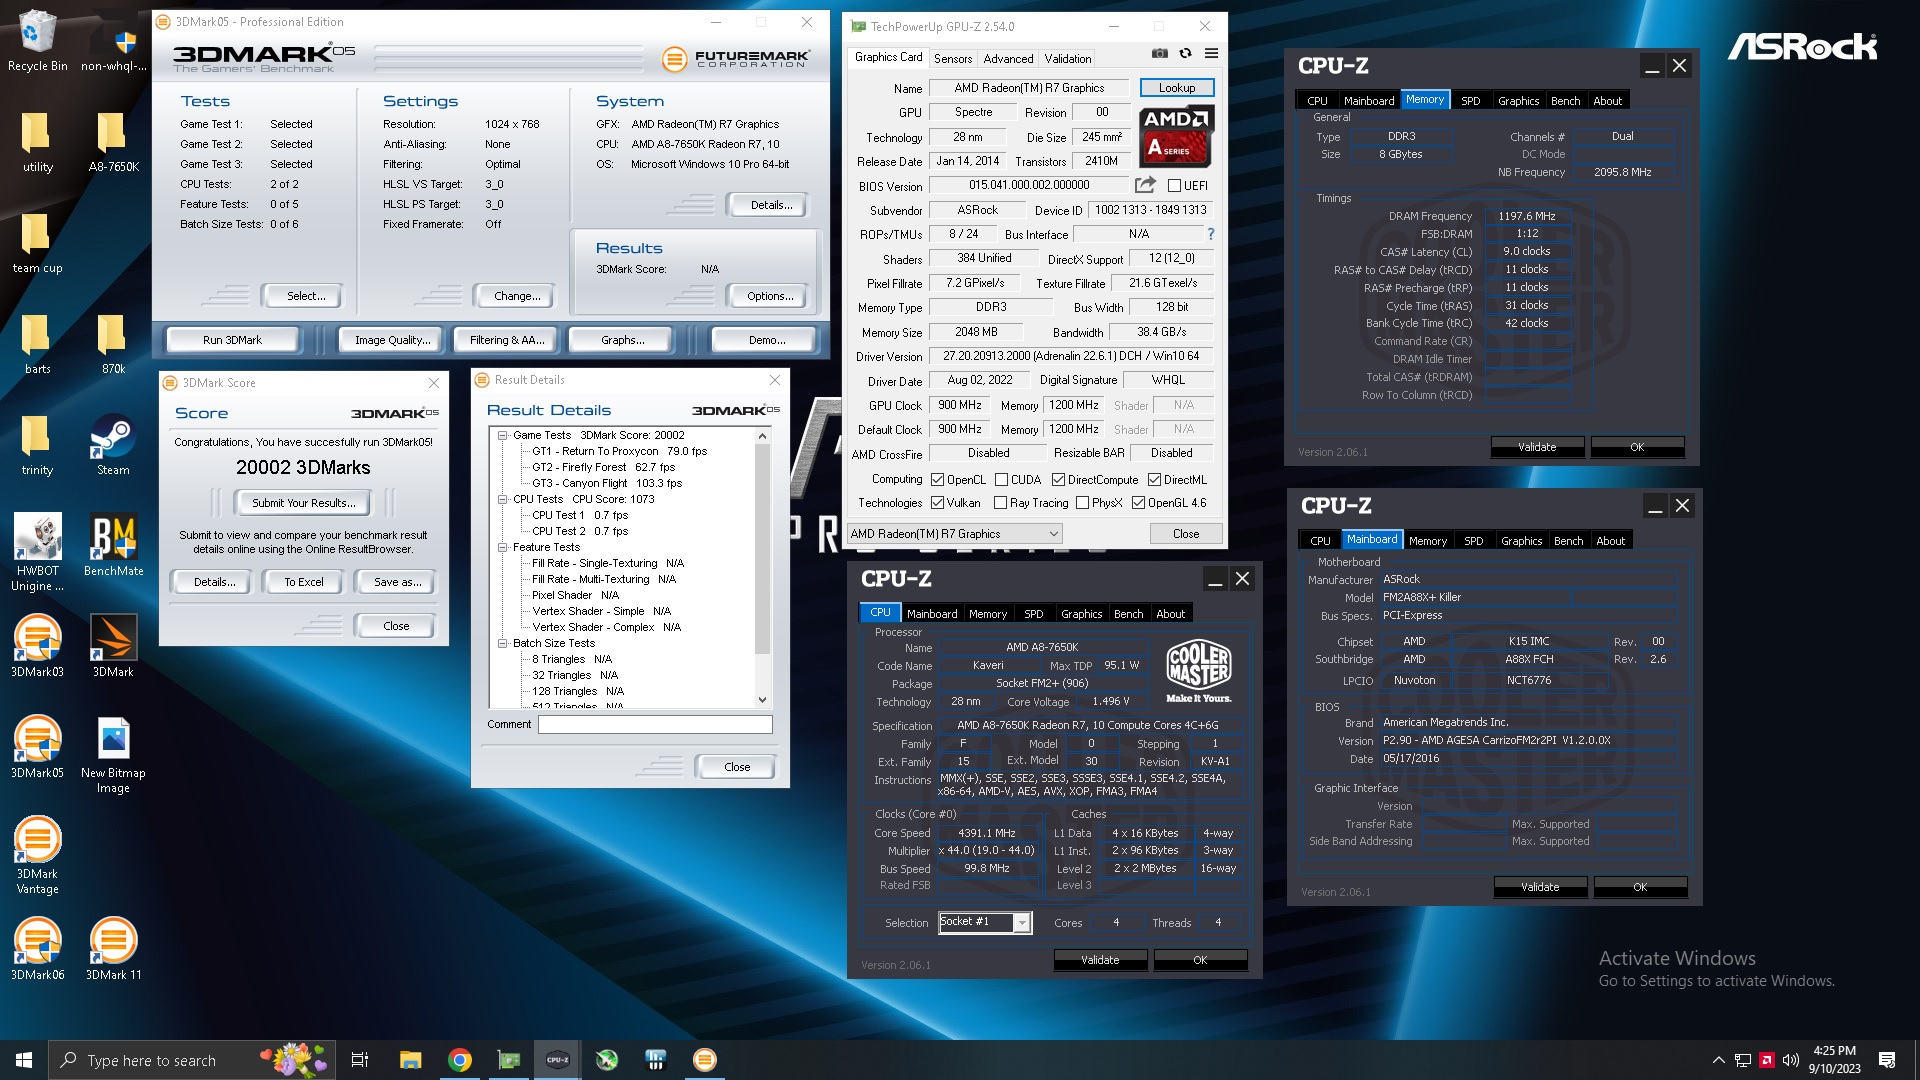Open GPU-Z hamburger menu

1211,54
